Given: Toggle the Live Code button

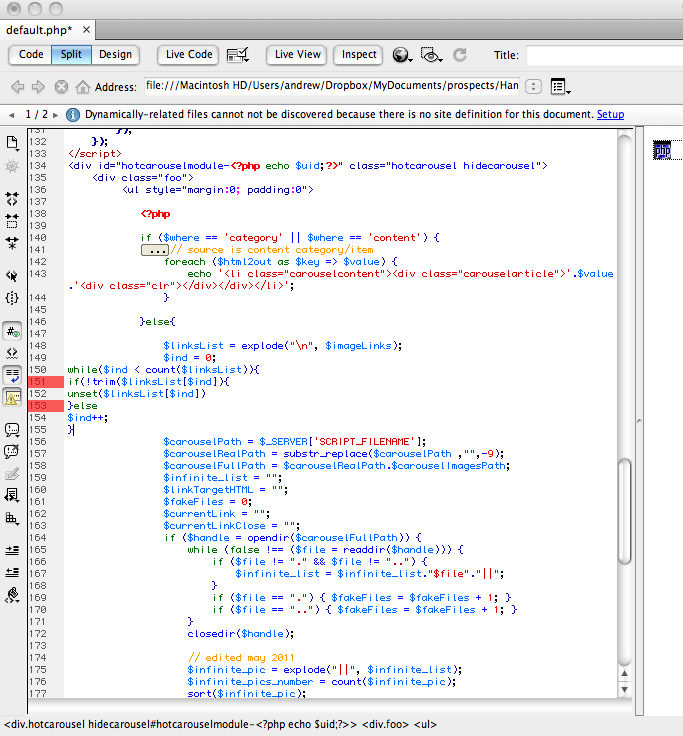Looking at the screenshot, I should coord(189,54).
